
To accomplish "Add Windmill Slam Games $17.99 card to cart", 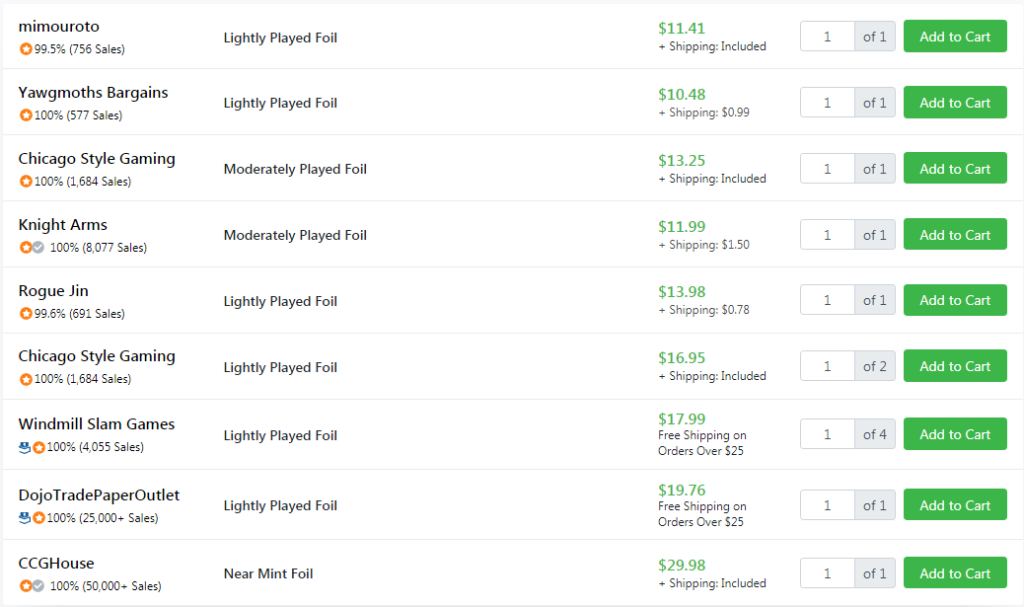I will 955,434.
